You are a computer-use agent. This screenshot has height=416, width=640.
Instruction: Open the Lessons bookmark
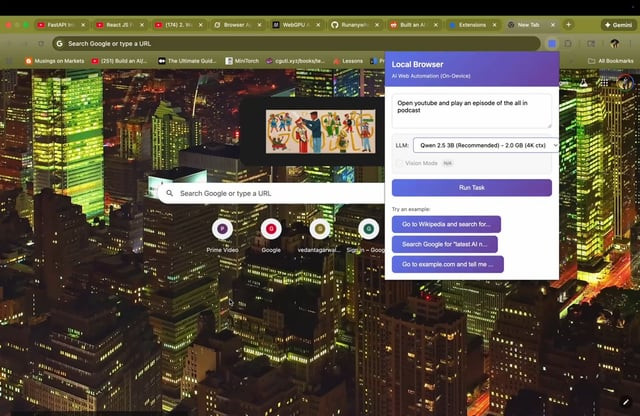click(x=348, y=61)
